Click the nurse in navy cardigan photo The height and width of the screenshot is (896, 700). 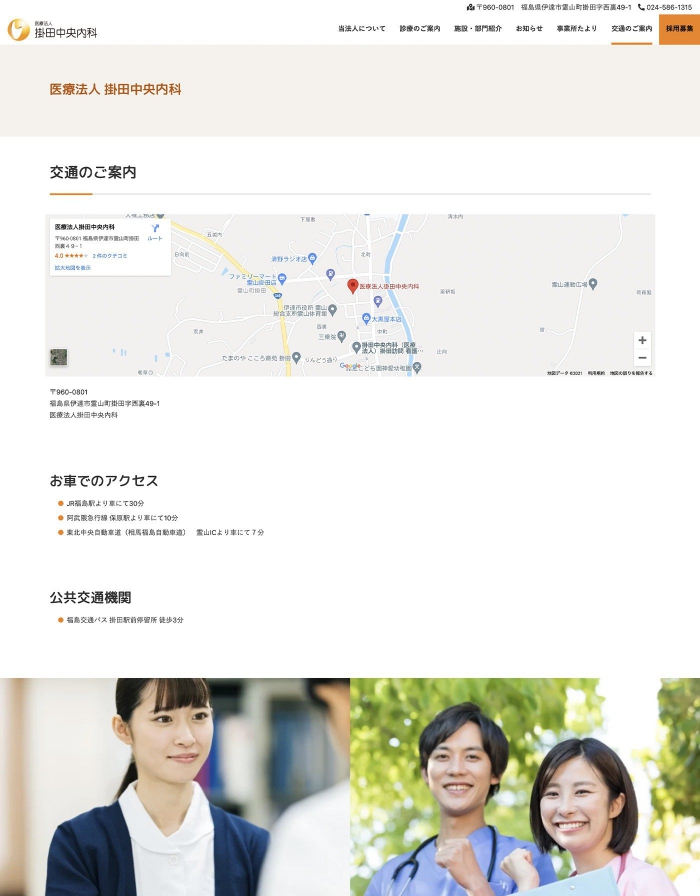175,787
